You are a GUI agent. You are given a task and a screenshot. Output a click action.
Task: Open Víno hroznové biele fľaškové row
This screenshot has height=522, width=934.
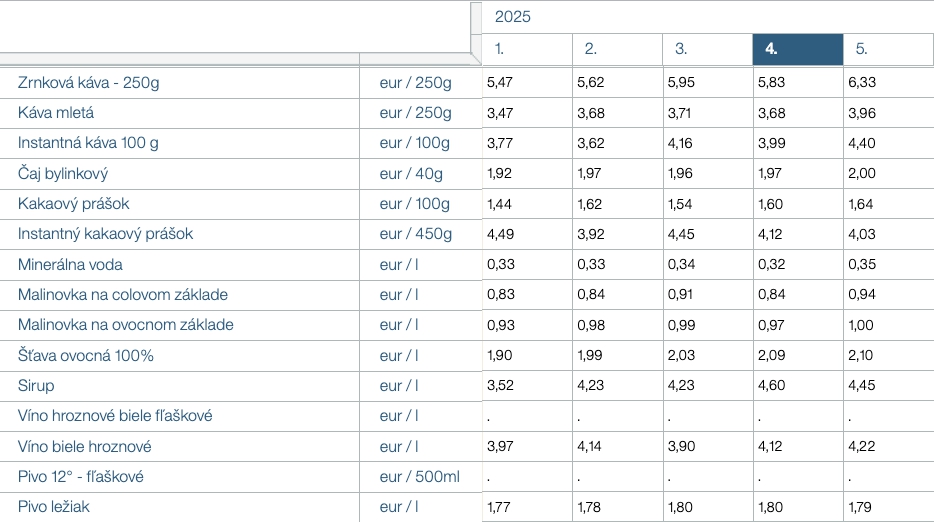pyautogui.click(x=115, y=416)
